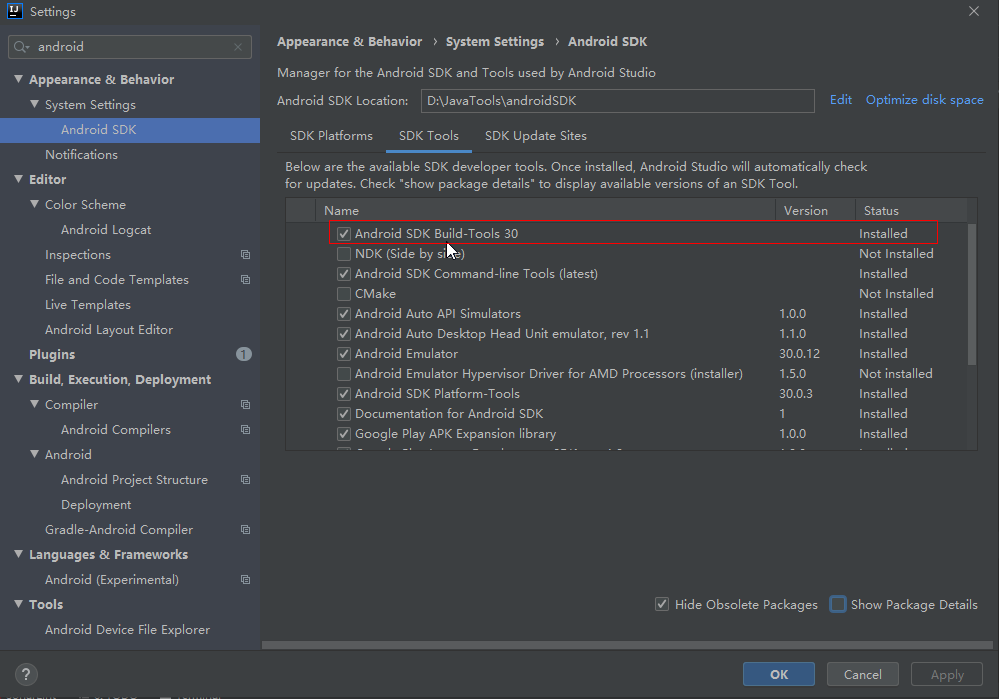The image size is (999, 699).
Task: Click the horizontal scrollbar below content pane
Action: (628, 645)
